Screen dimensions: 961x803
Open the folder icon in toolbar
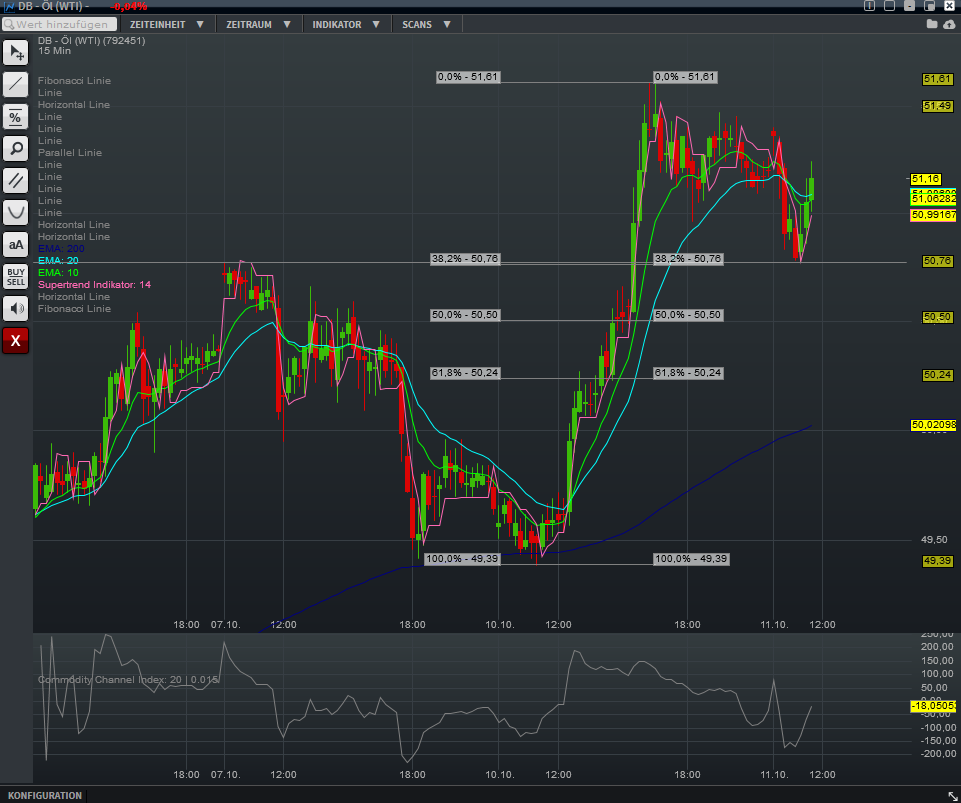[x=932, y=24]
